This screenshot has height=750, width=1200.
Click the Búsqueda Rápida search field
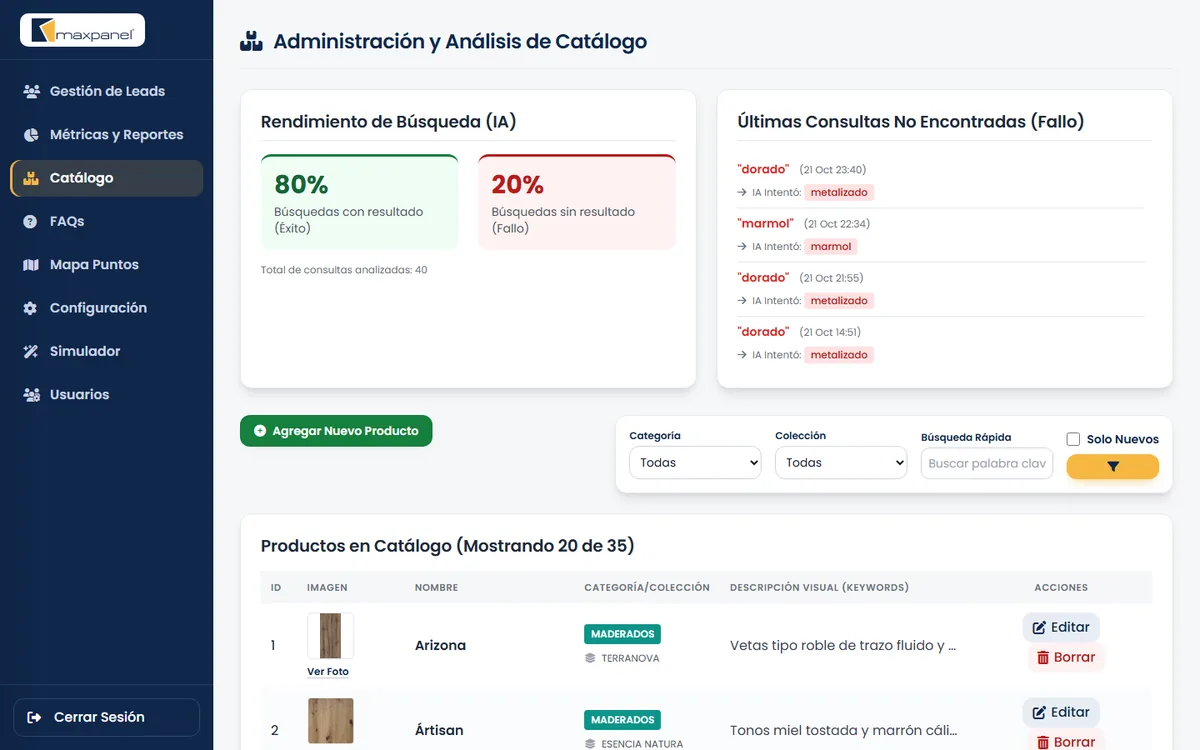pyautogui.click(x=987, y=463)
